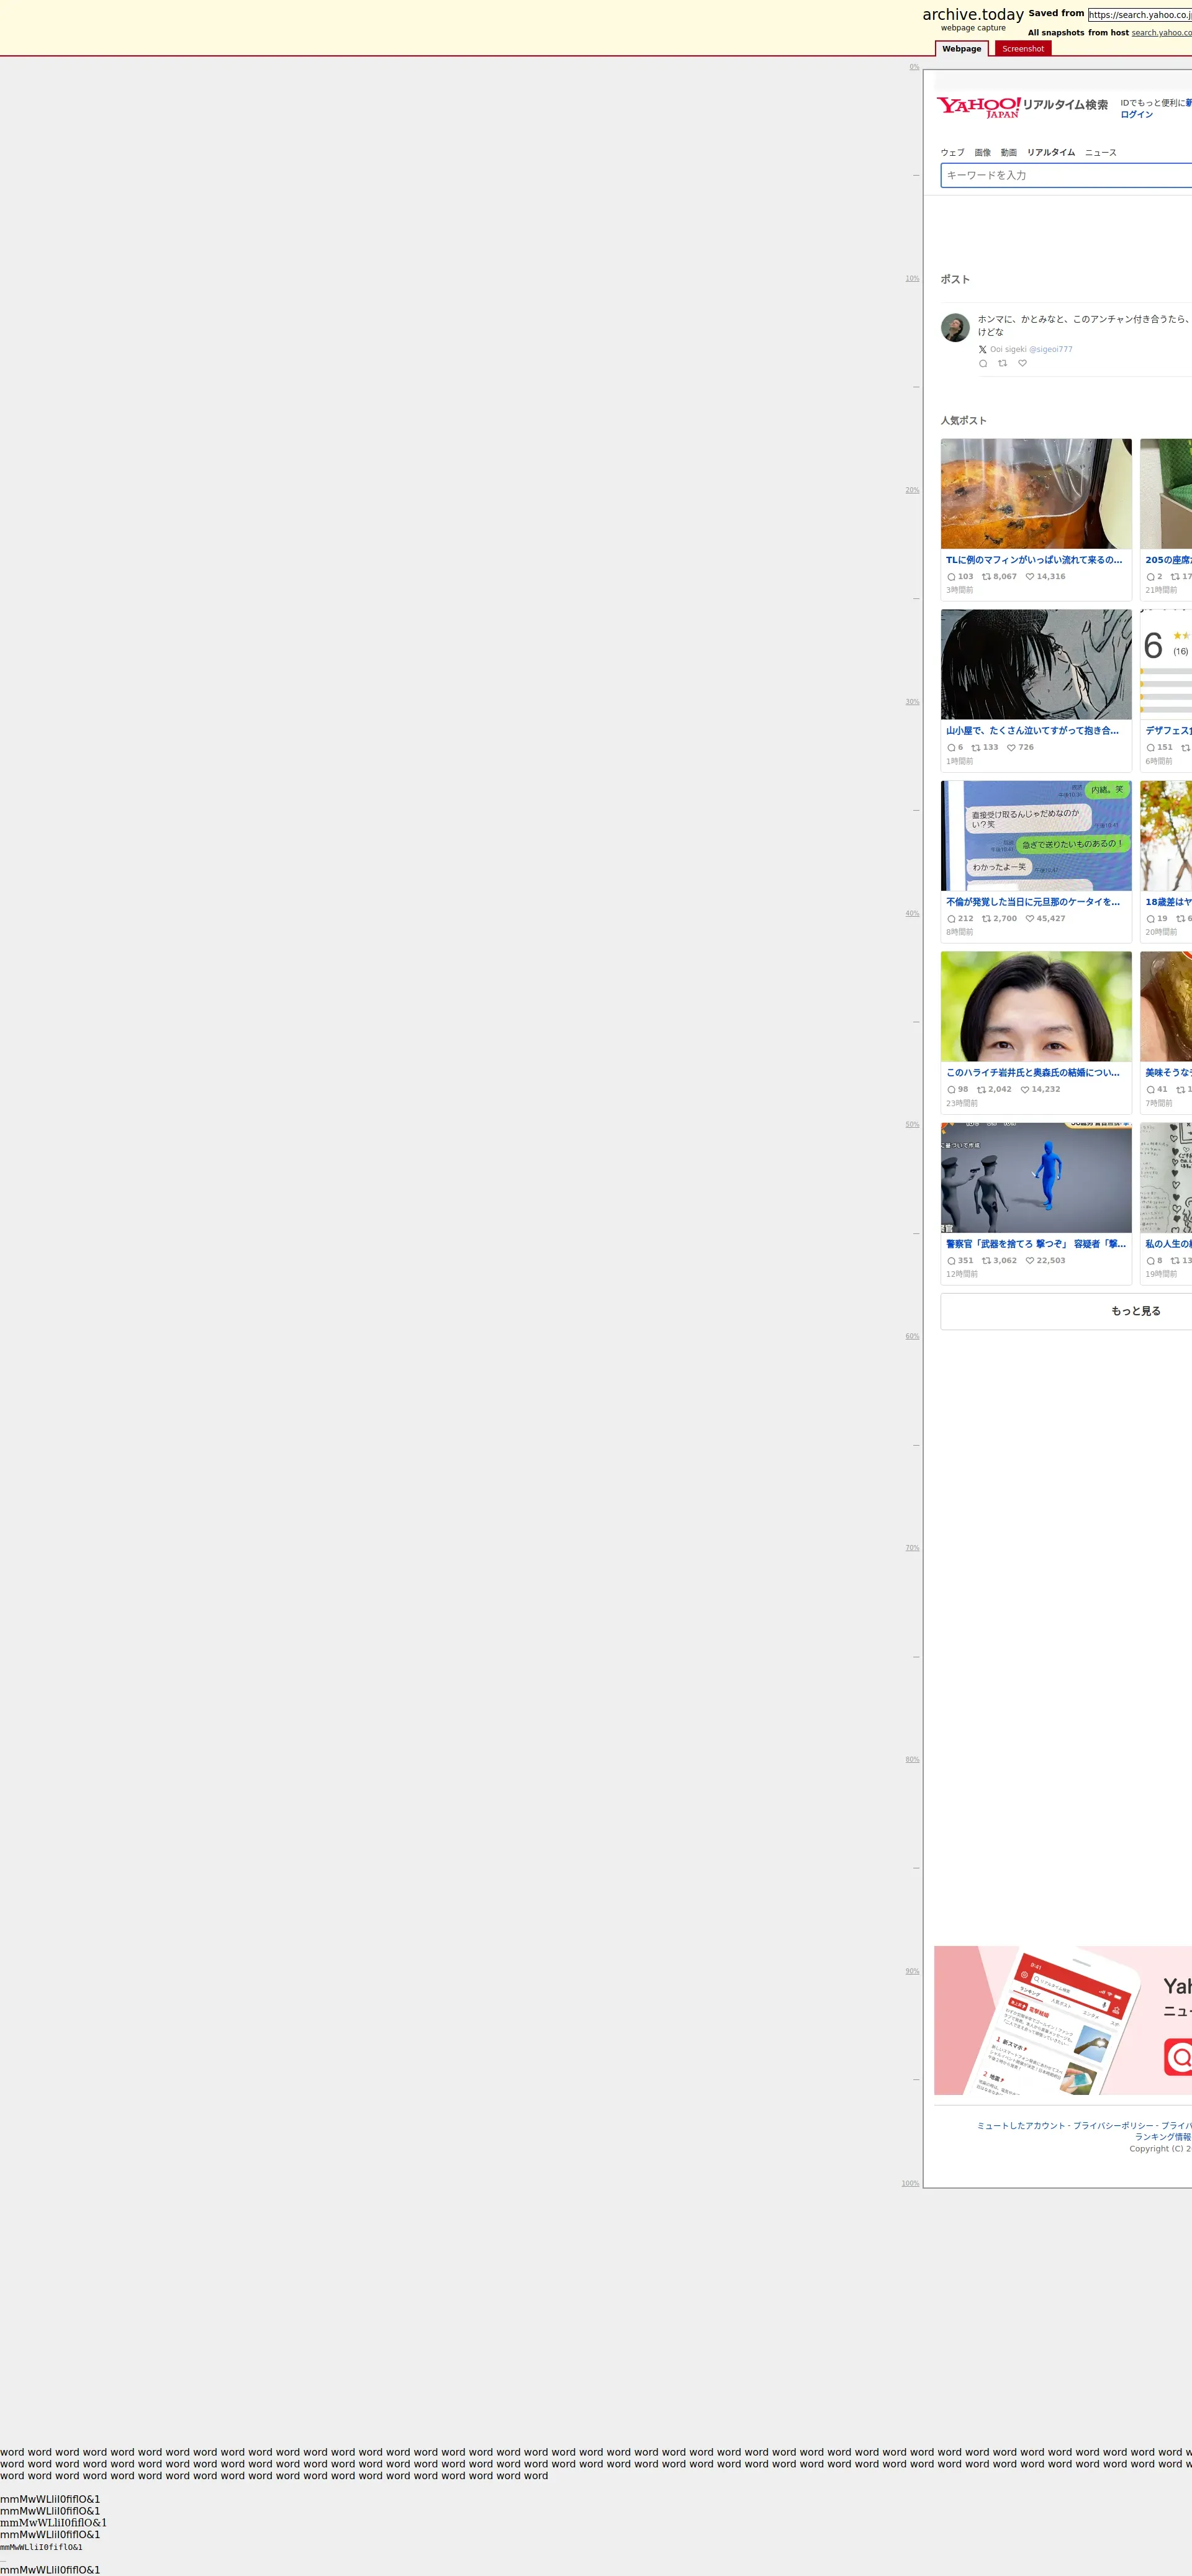This screenshot has width=1192, height=2576.
Task: Open the manga kiss illustration thumbnail
Action: (1036, 665)
